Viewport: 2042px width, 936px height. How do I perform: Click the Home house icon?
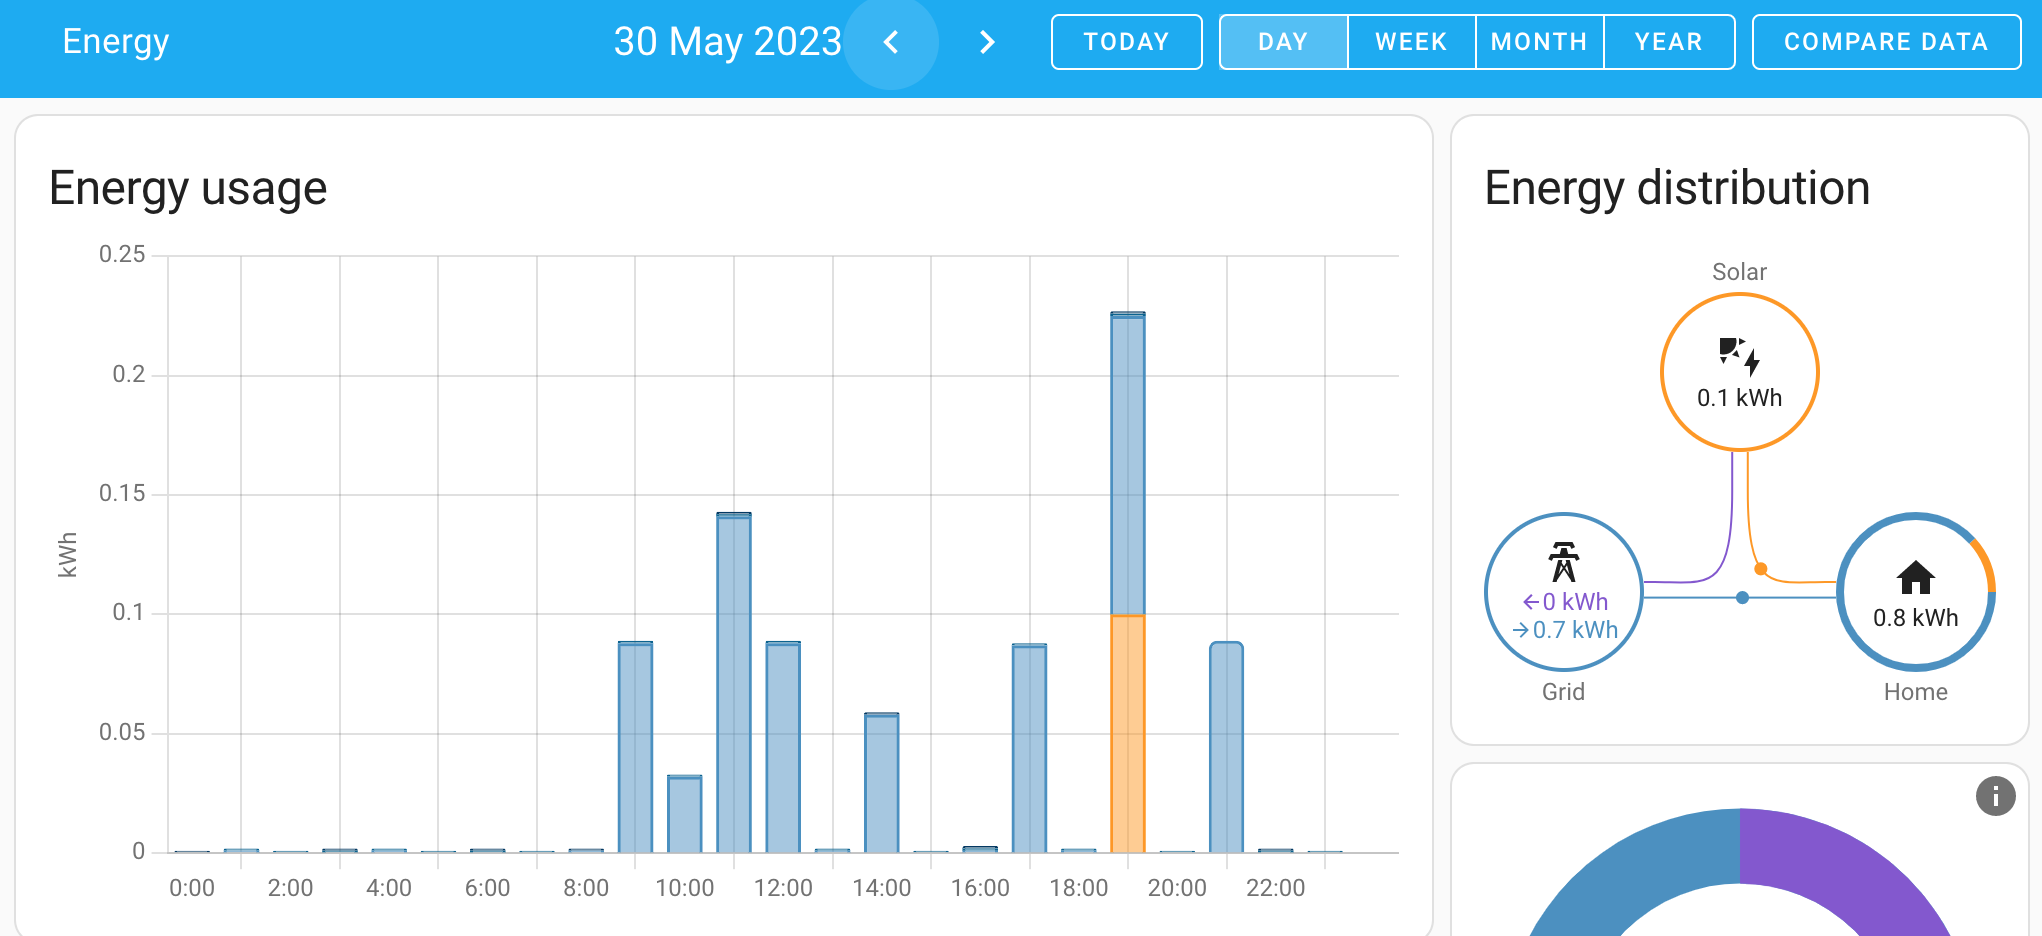tap(1915, 577)
